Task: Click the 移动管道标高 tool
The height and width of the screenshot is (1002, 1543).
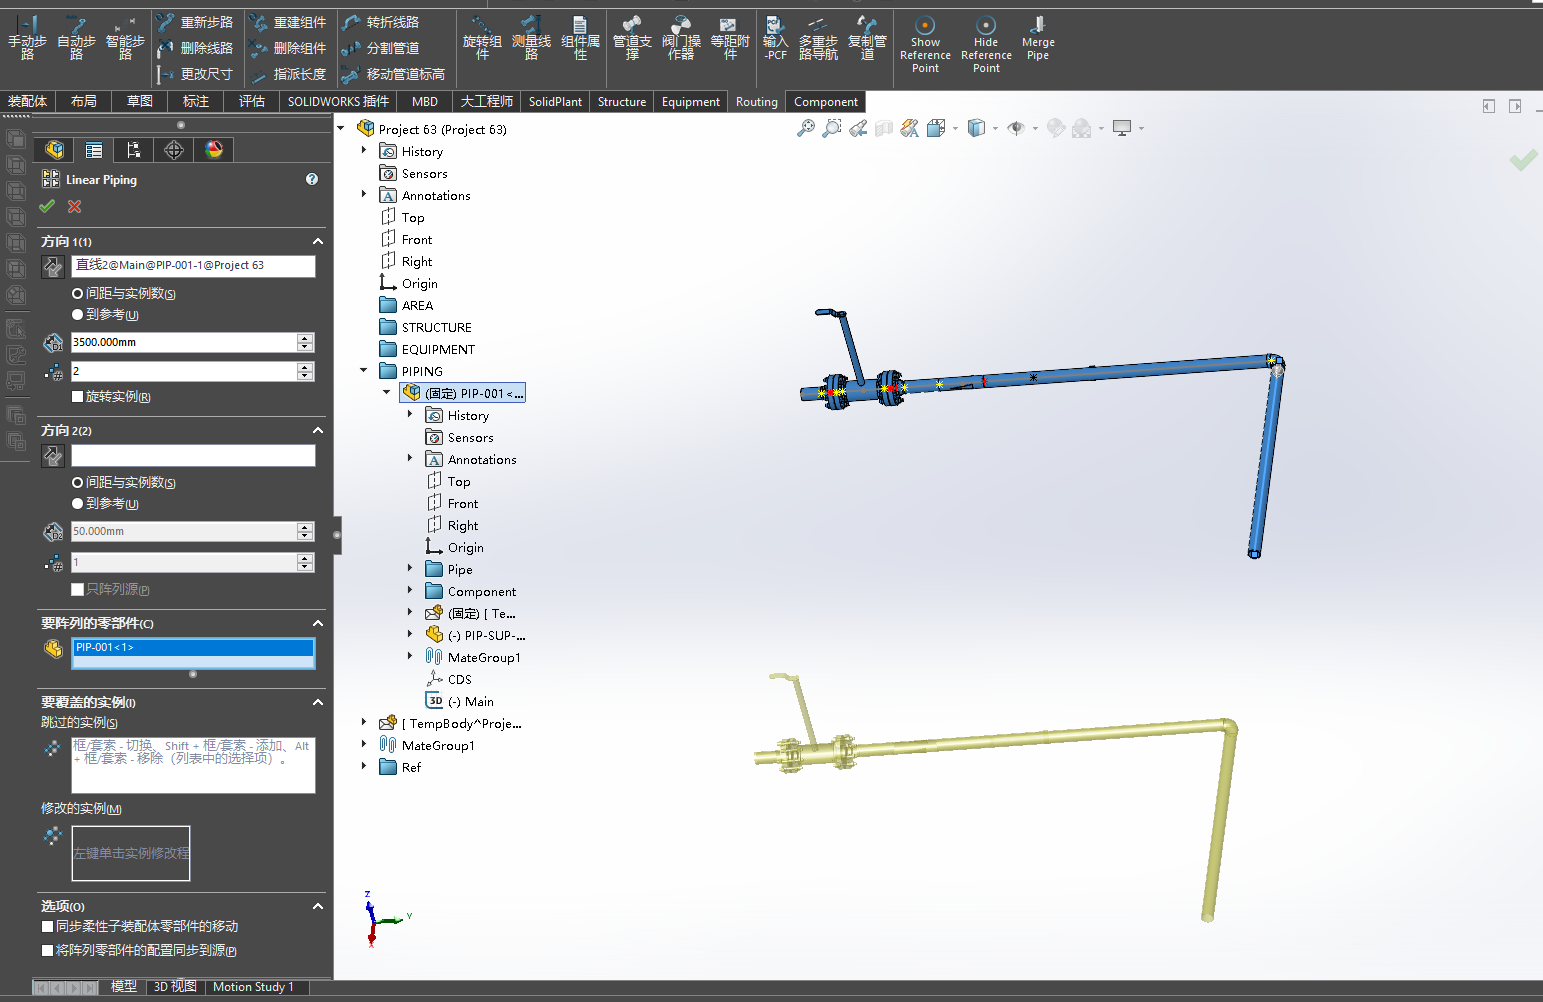Action: [393, 74]
